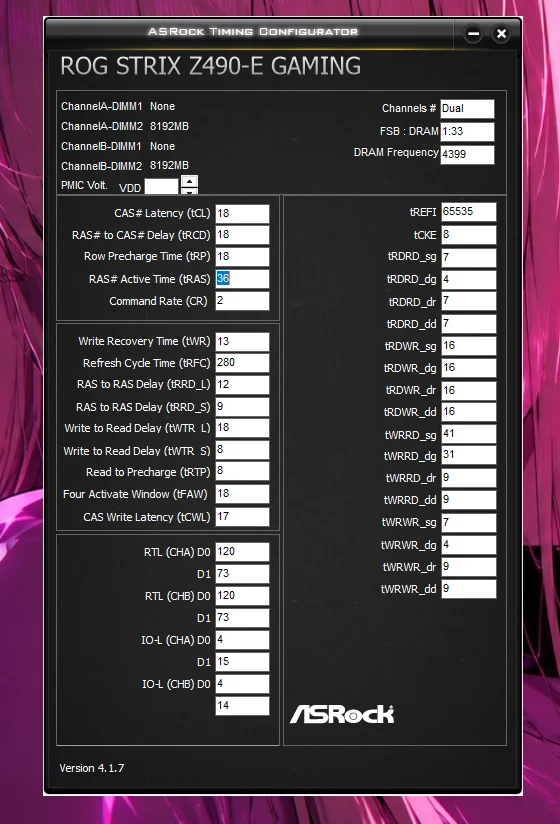Click the VDD voltage input box

161,187
